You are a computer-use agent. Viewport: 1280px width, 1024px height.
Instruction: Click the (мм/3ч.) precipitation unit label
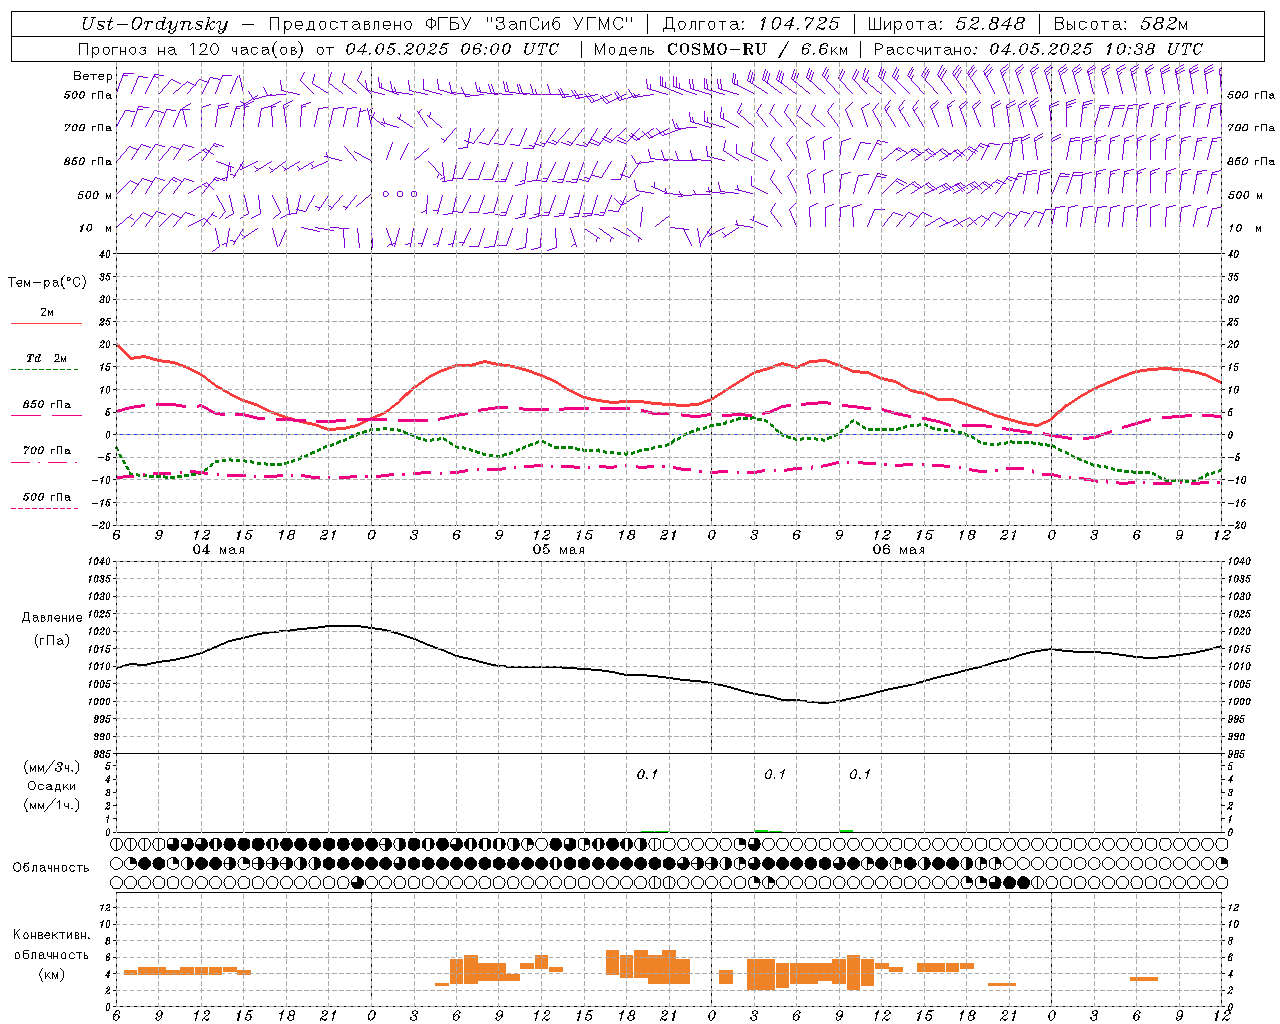tap(52, 767)
